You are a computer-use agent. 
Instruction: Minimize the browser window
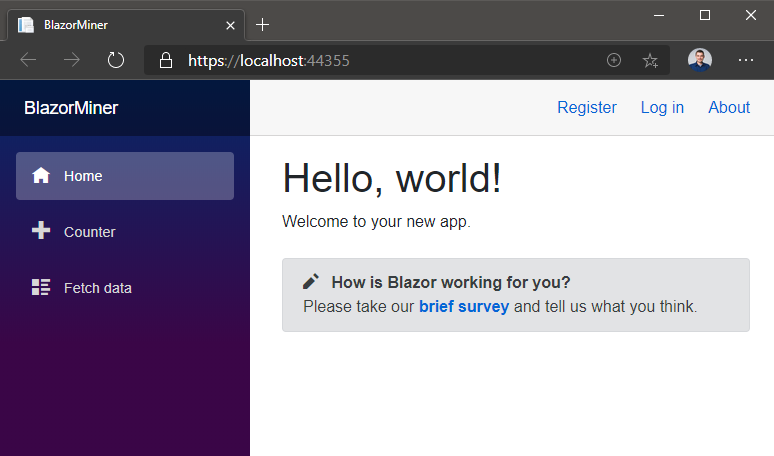click(658, 15)
